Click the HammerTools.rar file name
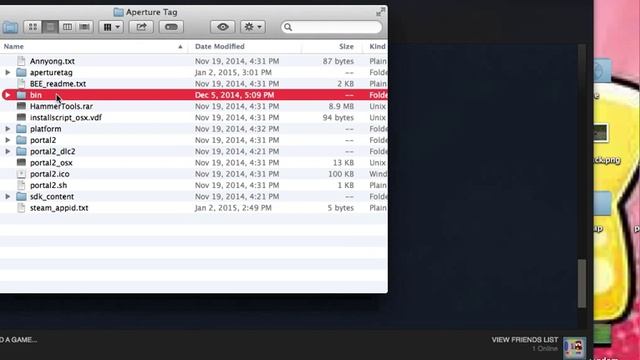 coord(61,106)
